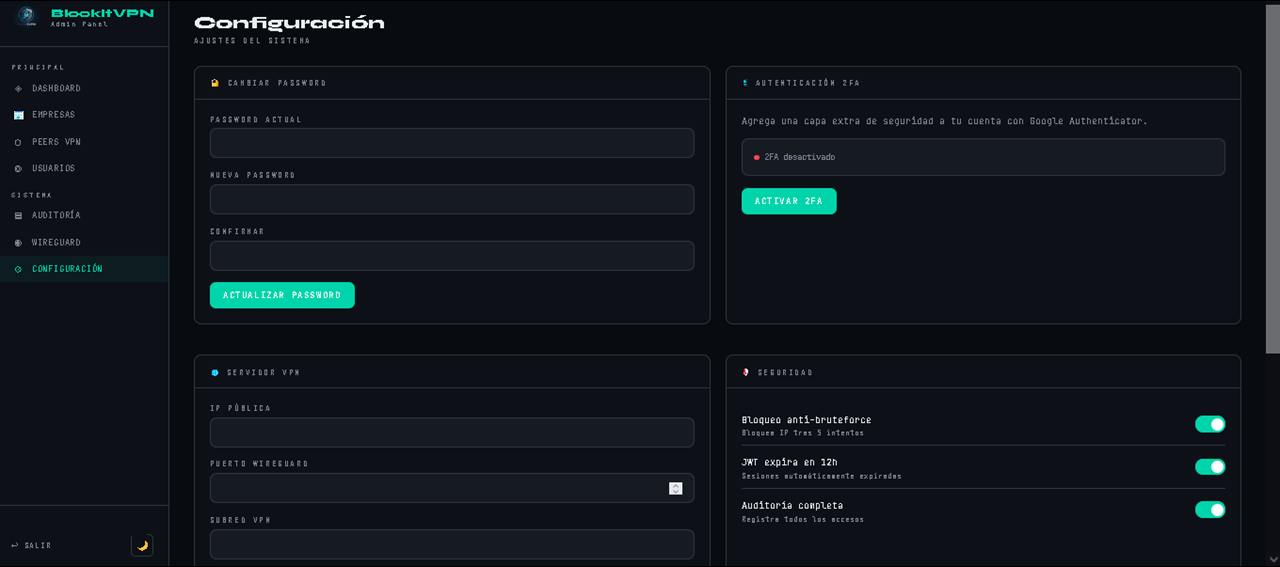Open Peers VPN menu item
The width and height of the screenshot is (1280, 567).
tap(84, 142)
